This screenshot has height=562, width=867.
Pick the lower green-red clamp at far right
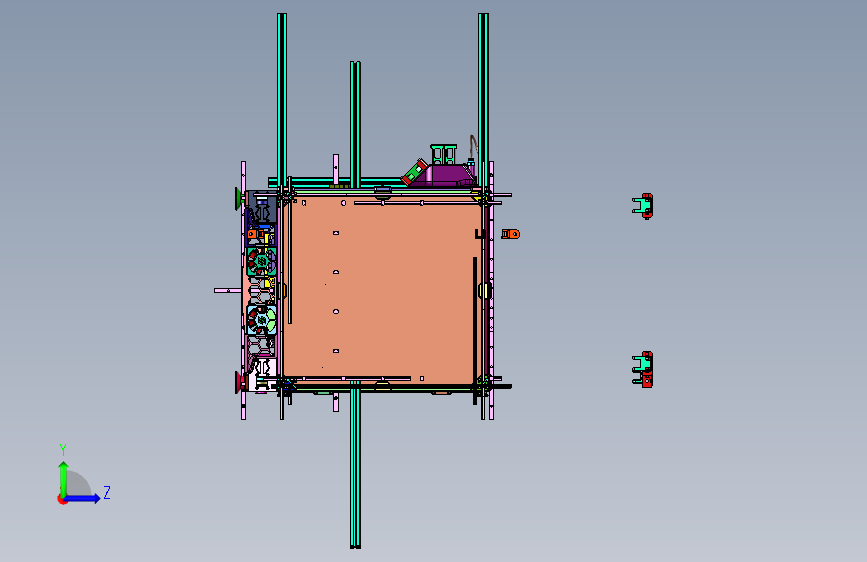pos(643,370)
